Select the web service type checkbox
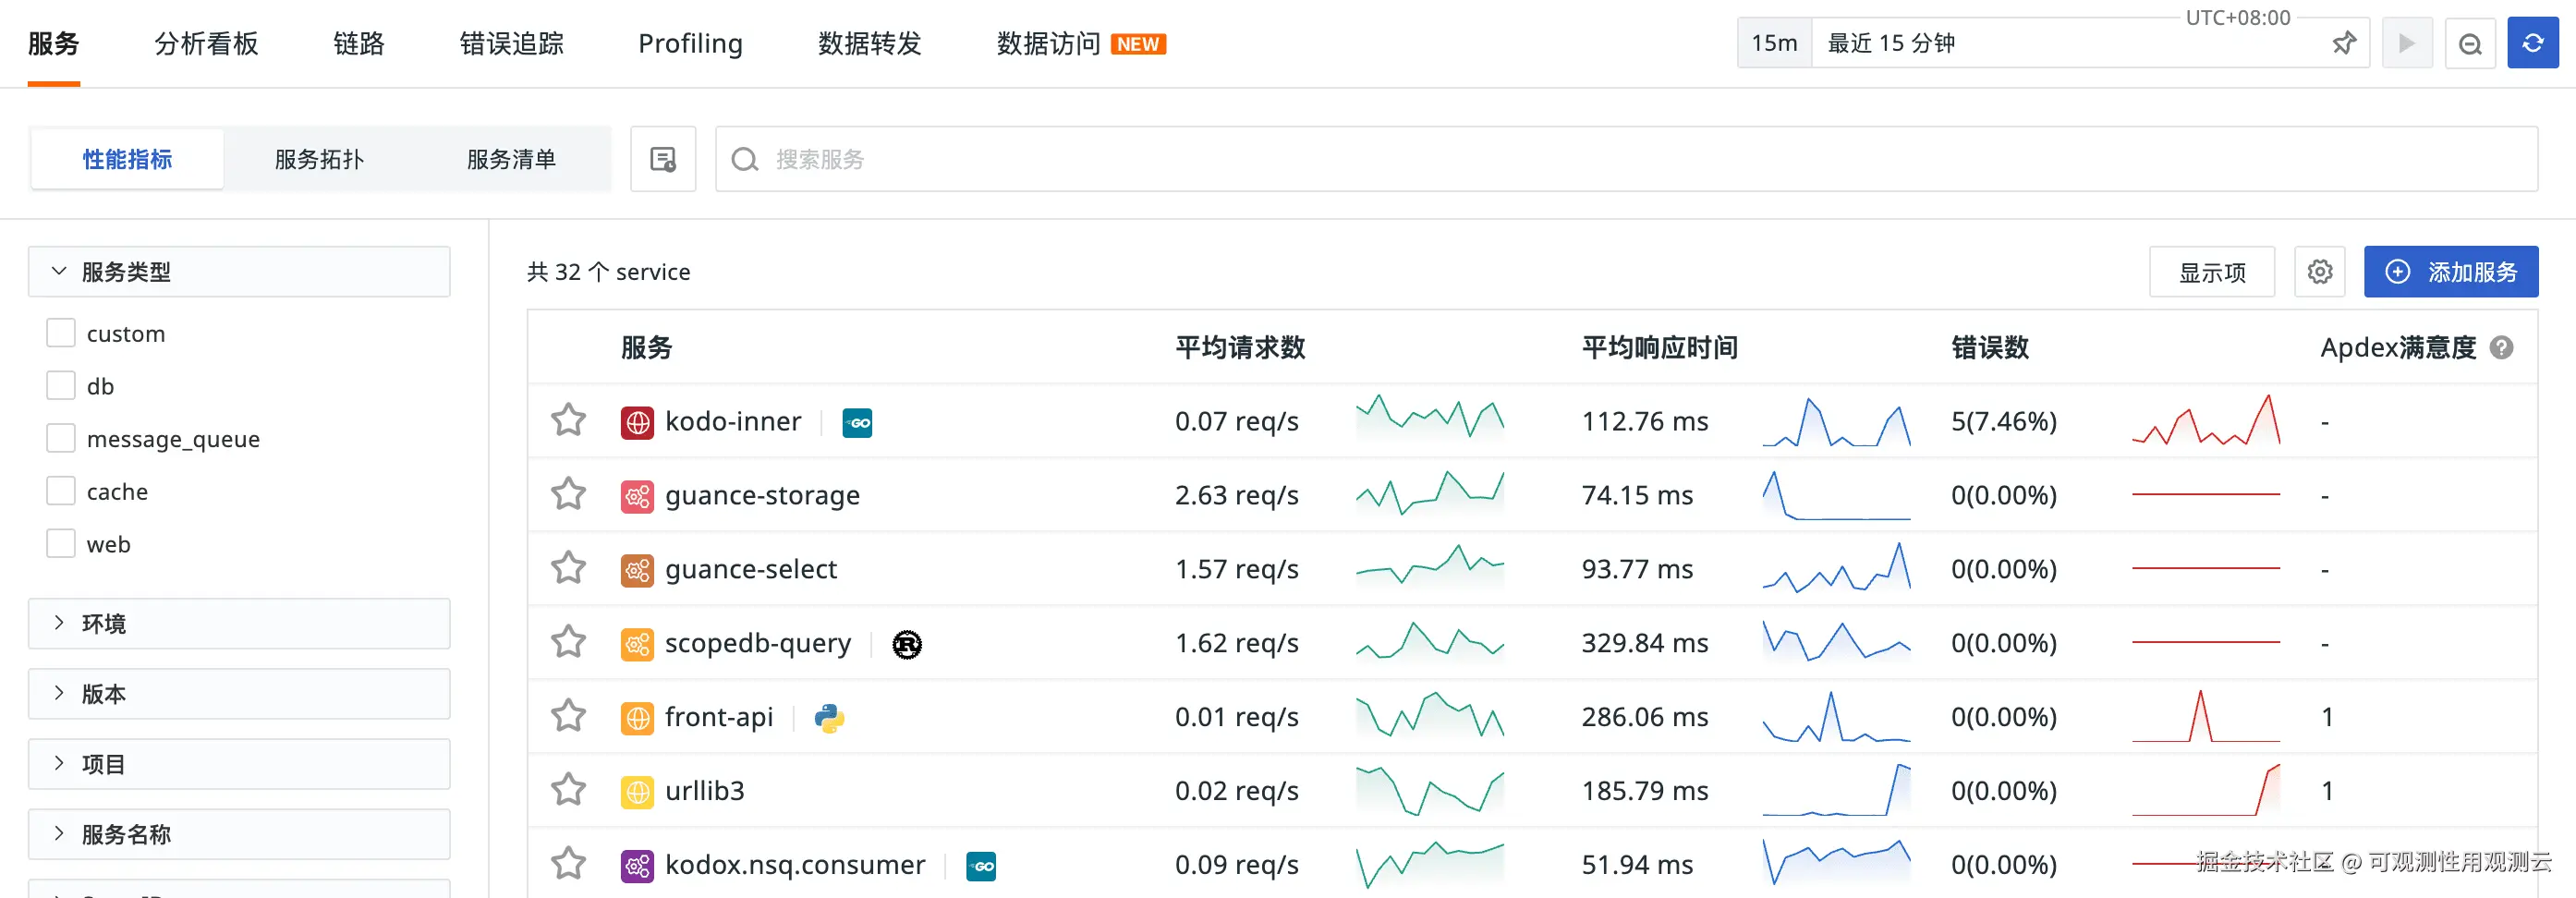The height and width of the screenshot is (898, 2576). point(61,544)
